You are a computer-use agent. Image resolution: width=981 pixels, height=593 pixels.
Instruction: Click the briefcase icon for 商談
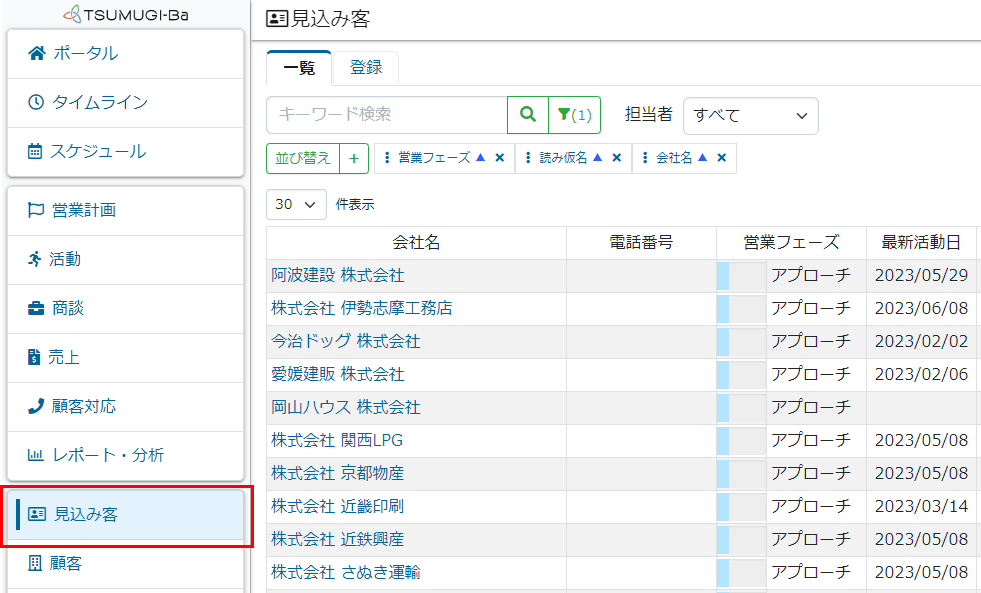[36, 308]
